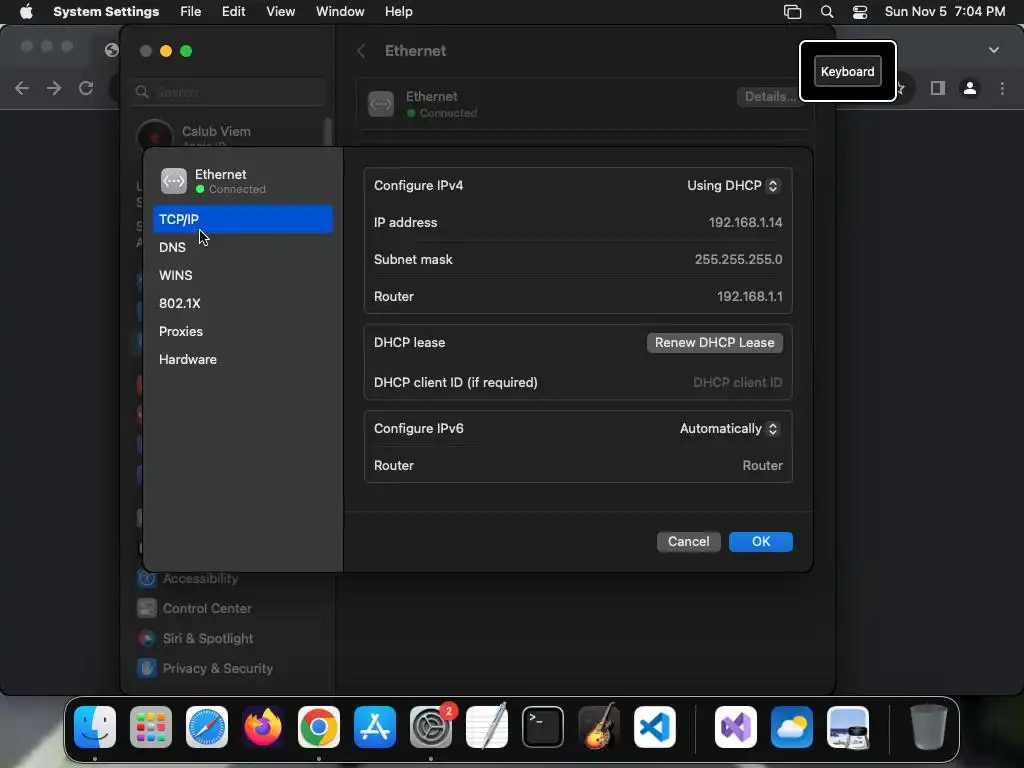Switch to the DNS tab

click(243, 248)
